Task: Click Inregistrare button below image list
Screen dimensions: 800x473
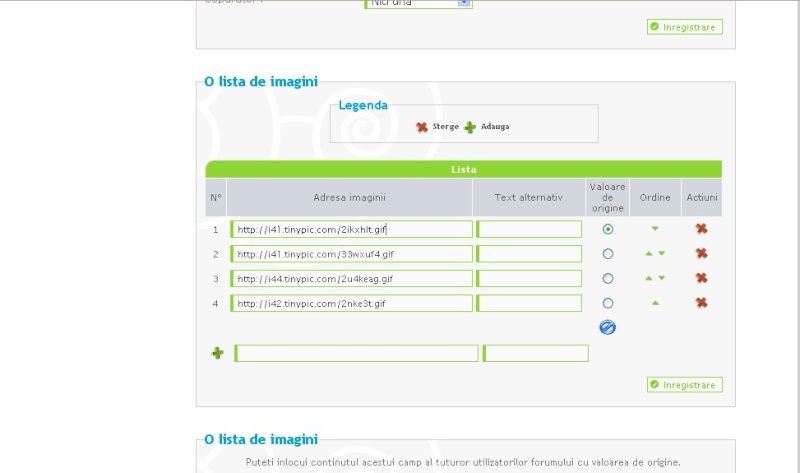Action: [x=685, y=385]
